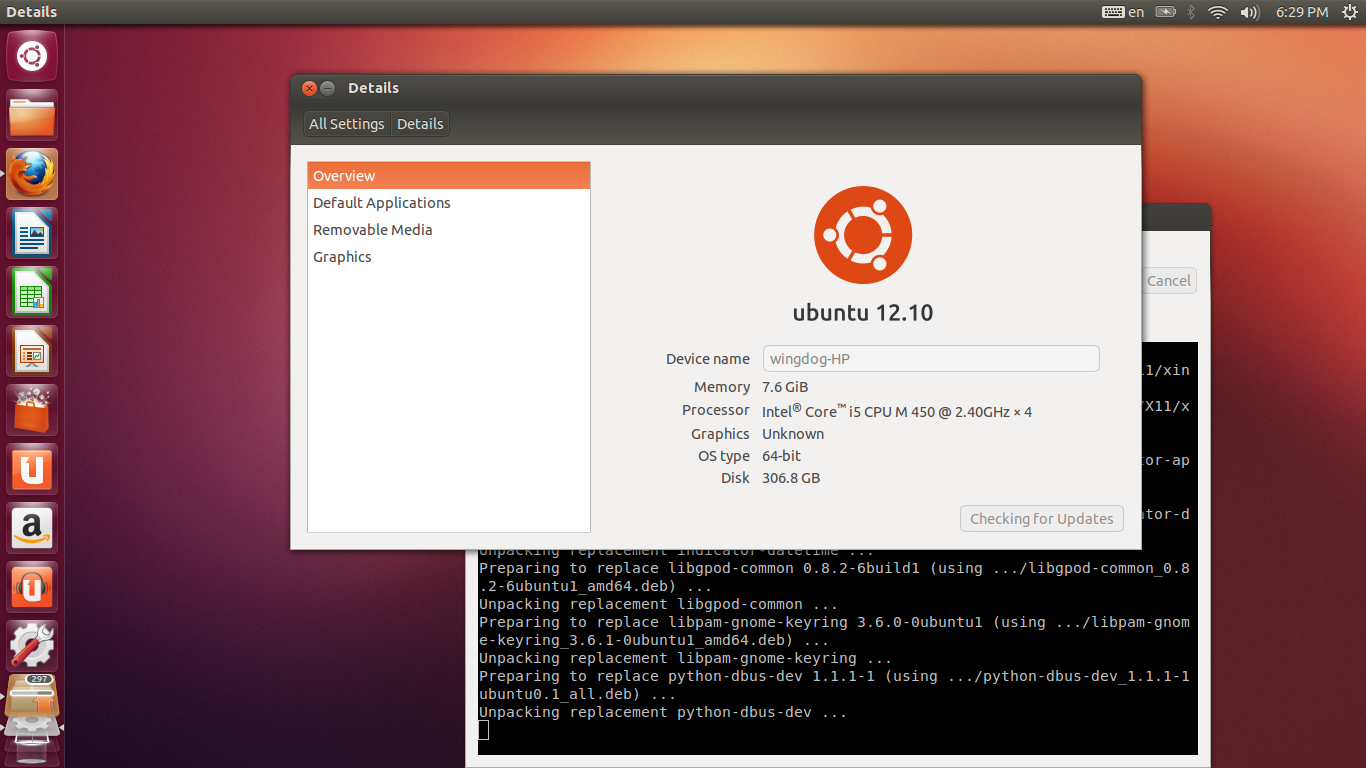
Task: Close the Details window
Action: pyautogui.click(x=309, y=88)
